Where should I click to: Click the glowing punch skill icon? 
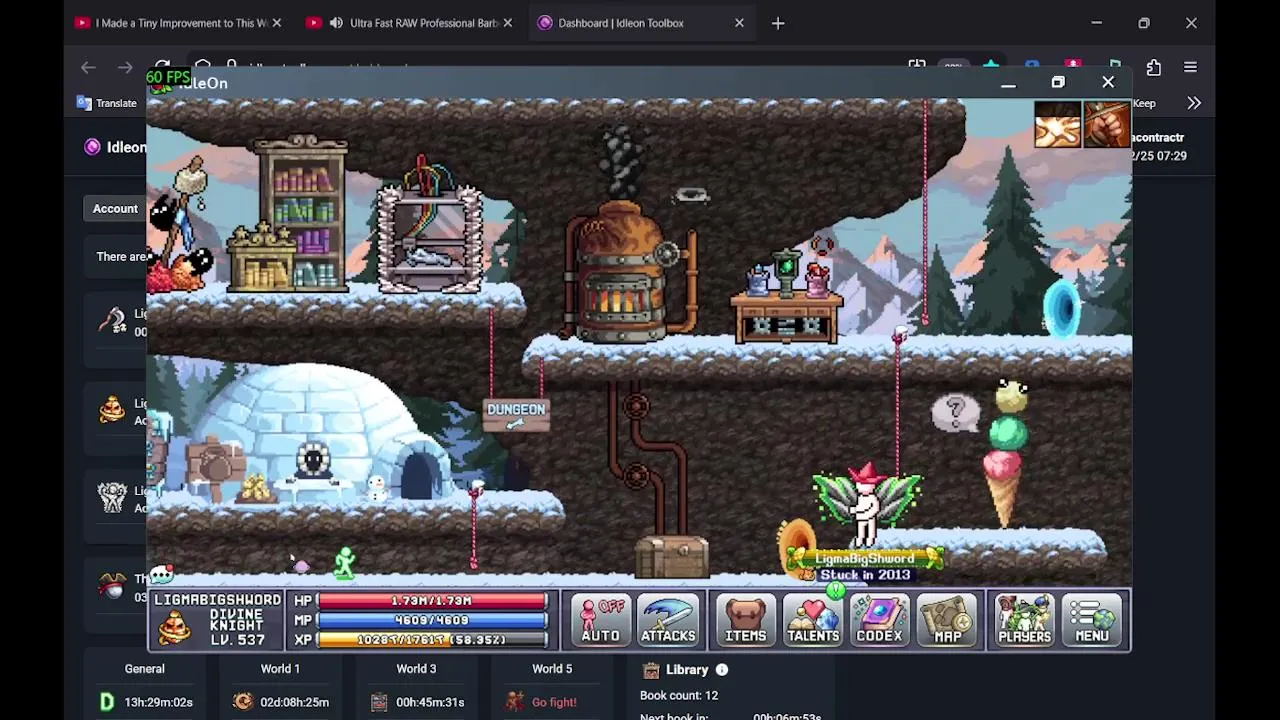[1057, 125]
